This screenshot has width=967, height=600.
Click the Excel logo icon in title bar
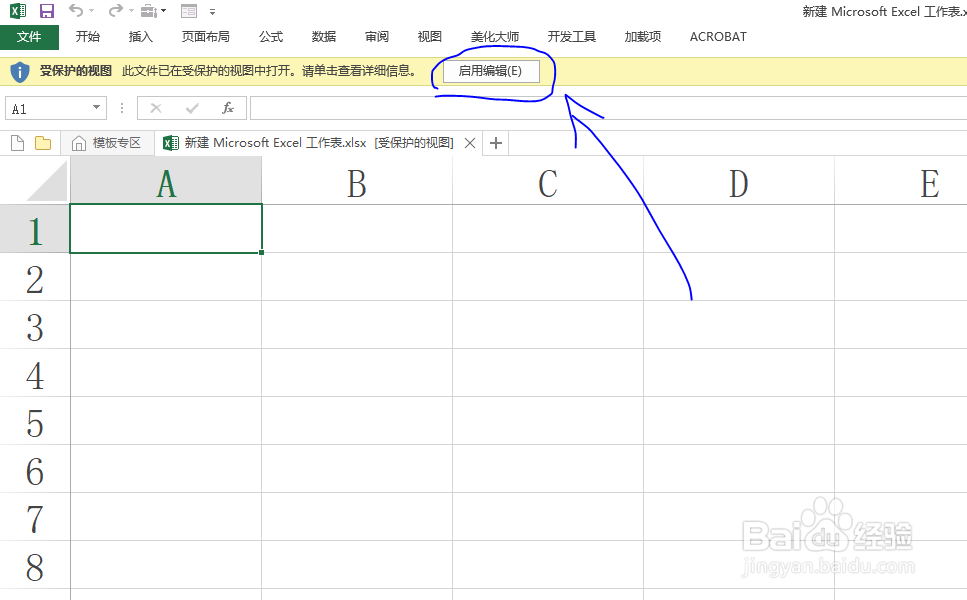[18, 10]
